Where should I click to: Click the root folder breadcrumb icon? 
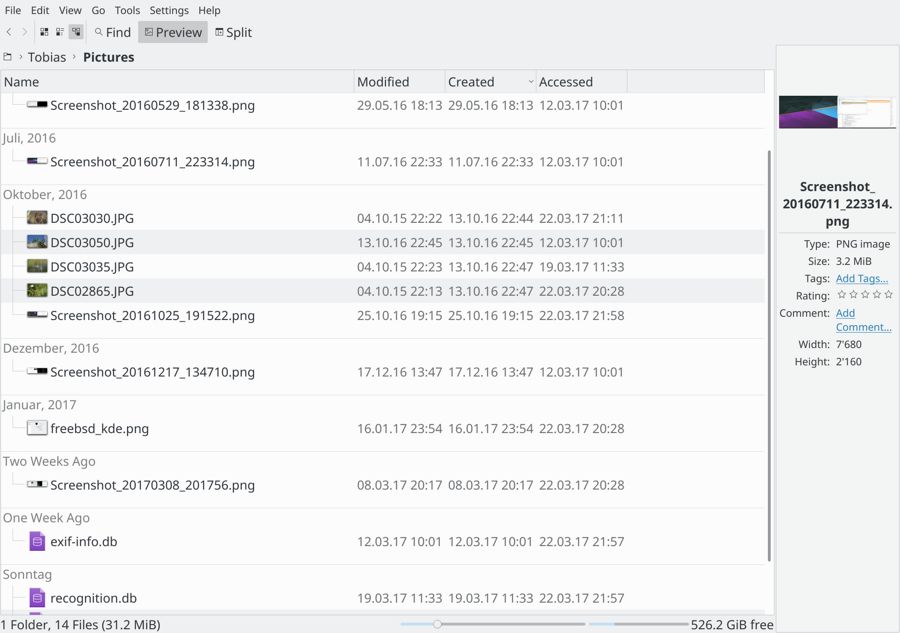pos(7,57)
